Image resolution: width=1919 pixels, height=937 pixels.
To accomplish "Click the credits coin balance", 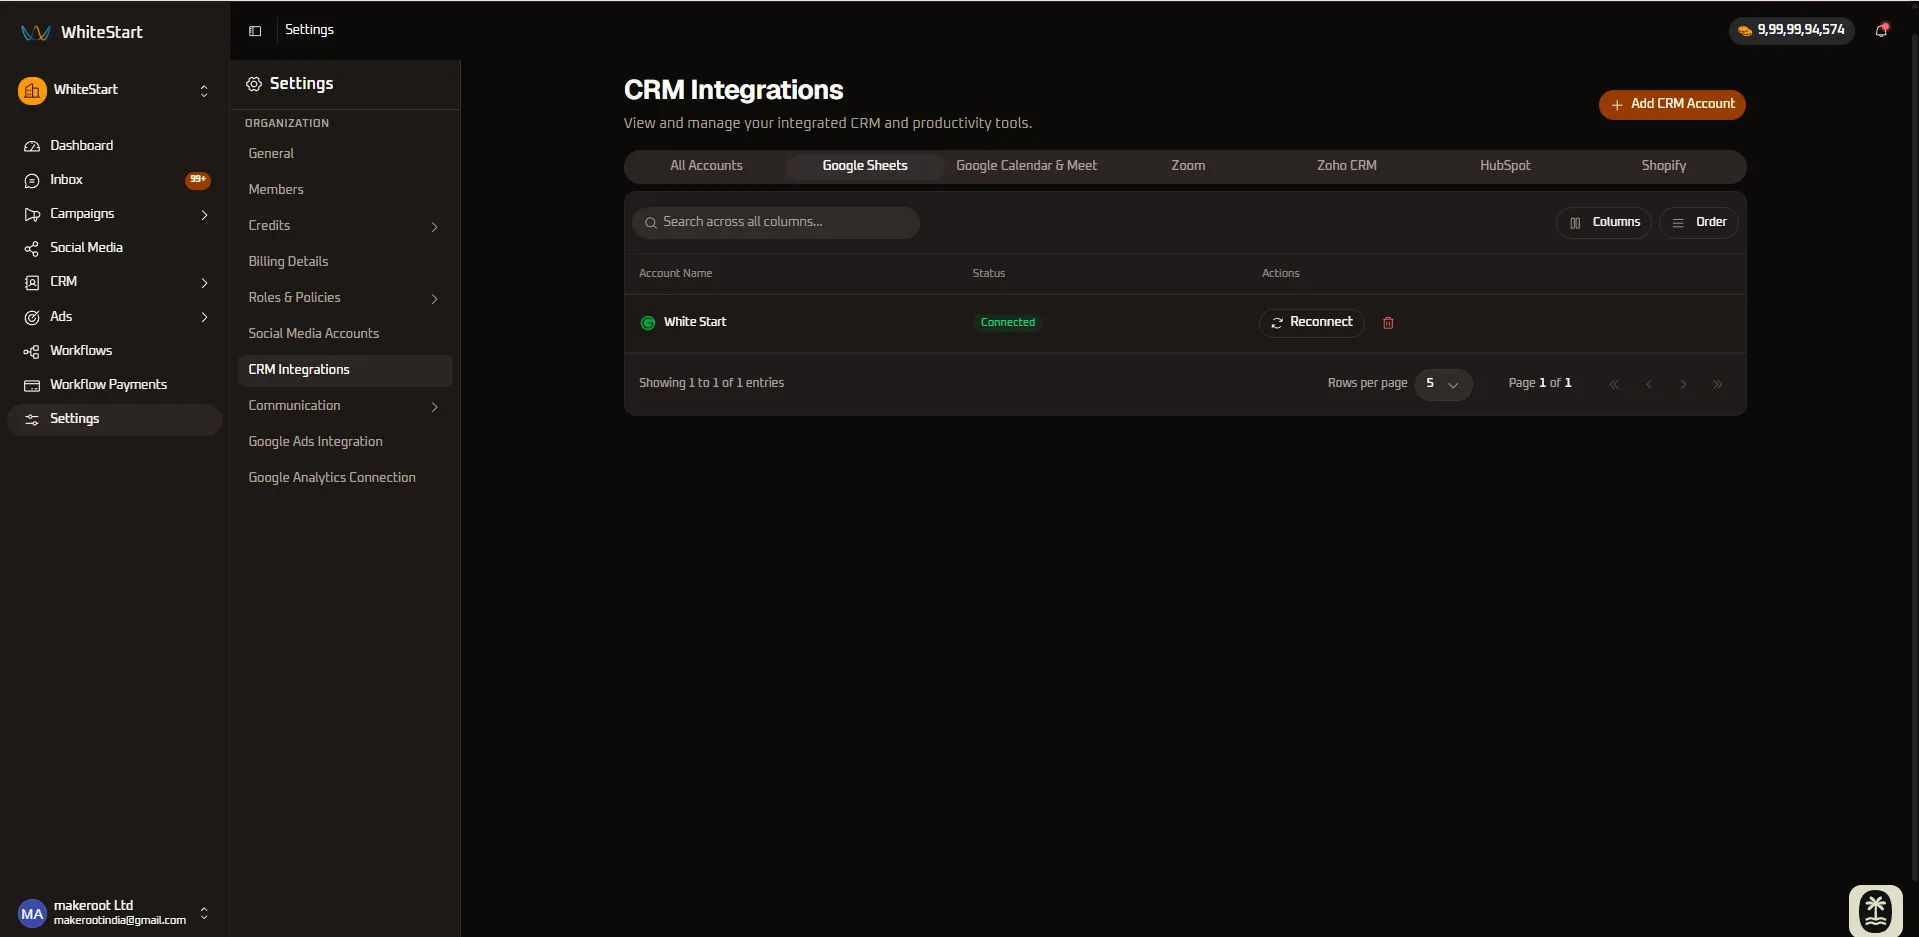I will (x=1791, y=30).
